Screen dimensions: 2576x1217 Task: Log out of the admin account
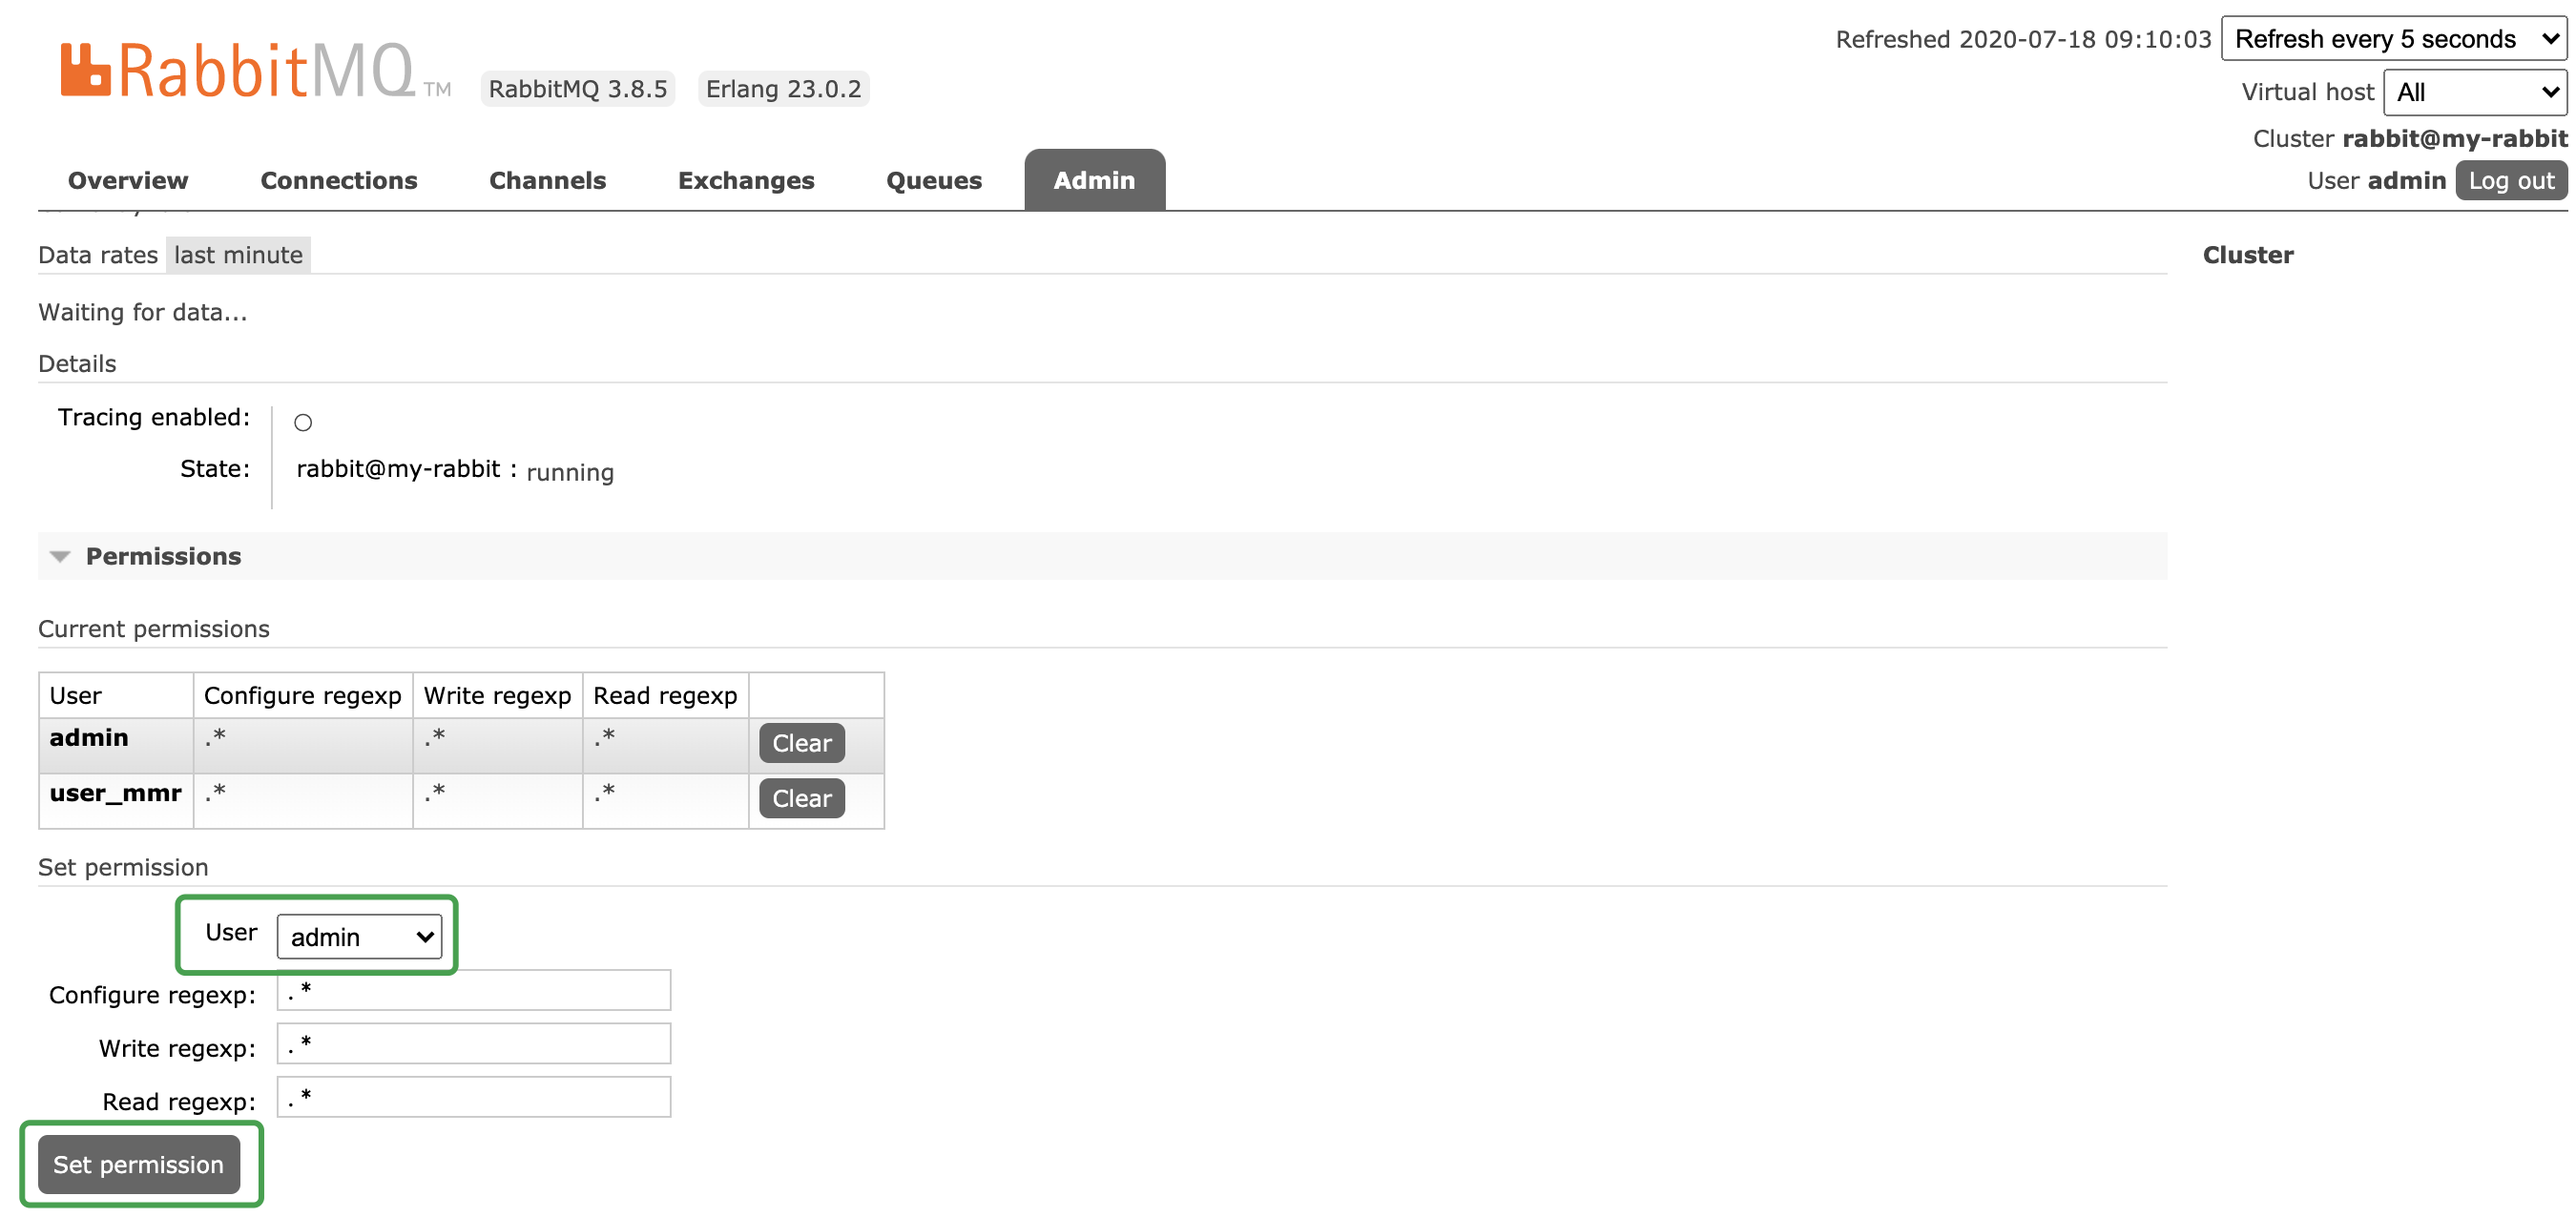coord(2510,181)
